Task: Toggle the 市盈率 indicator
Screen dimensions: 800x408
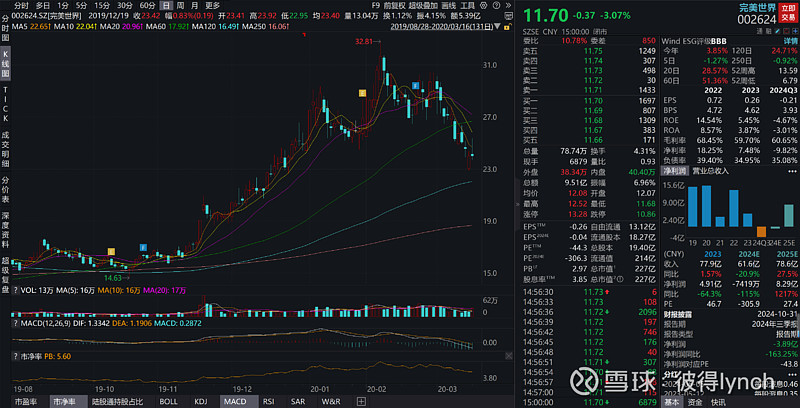Action: point(25,401)
